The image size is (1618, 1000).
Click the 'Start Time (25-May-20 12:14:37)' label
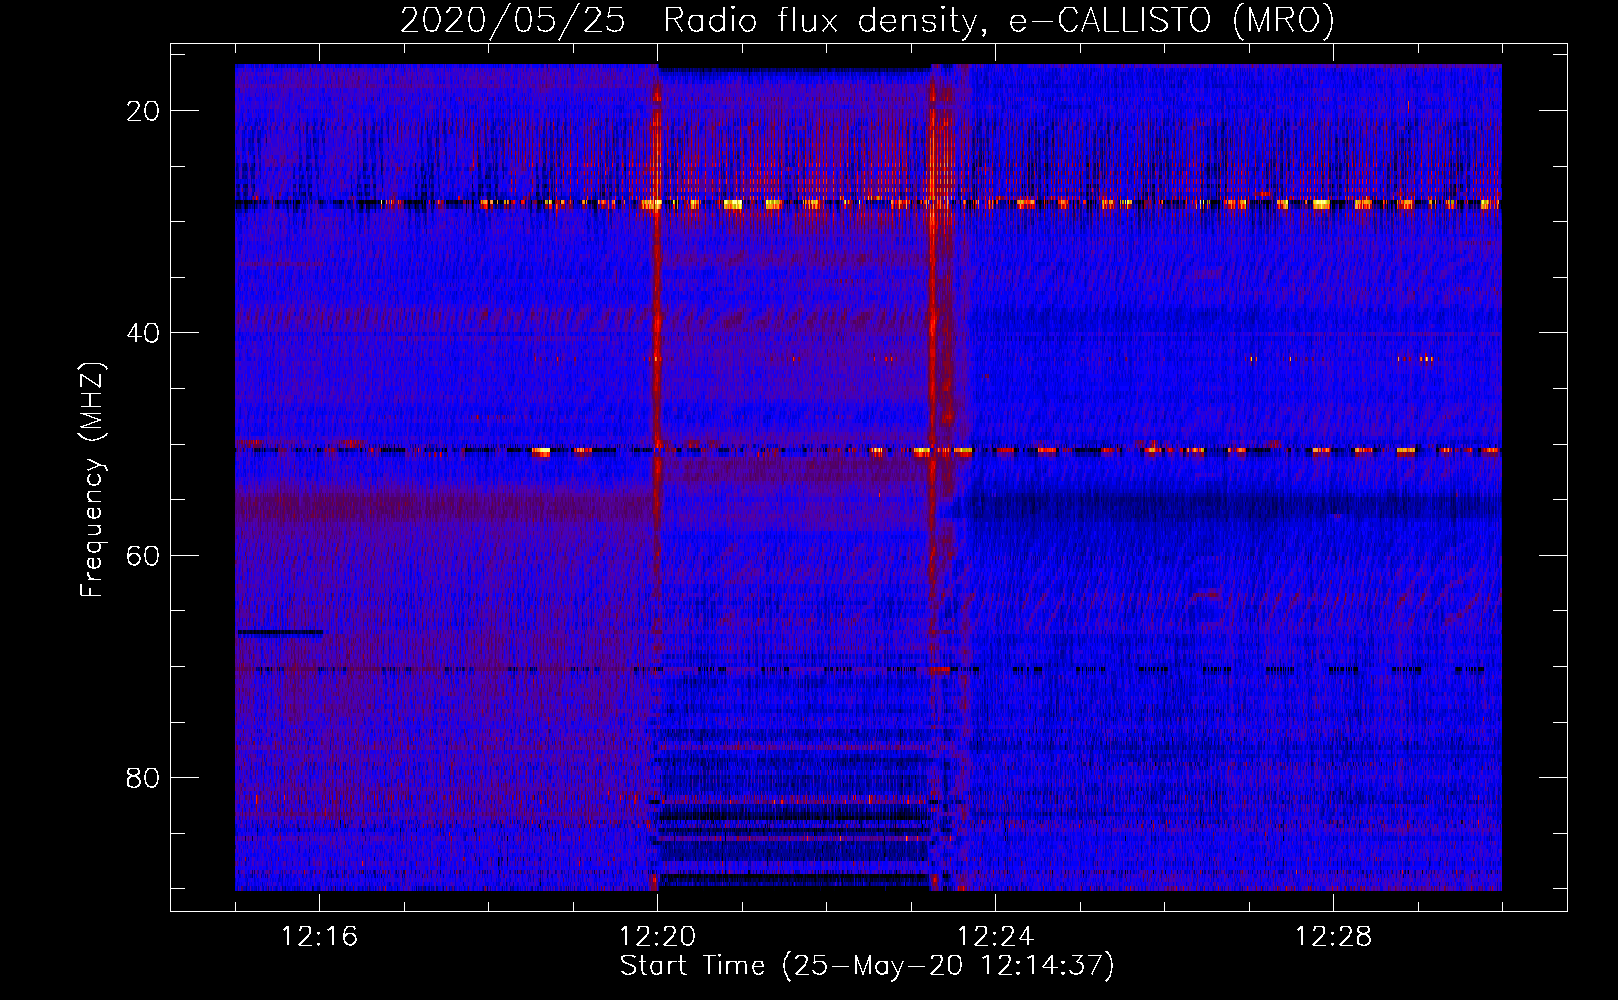[866, 966]
